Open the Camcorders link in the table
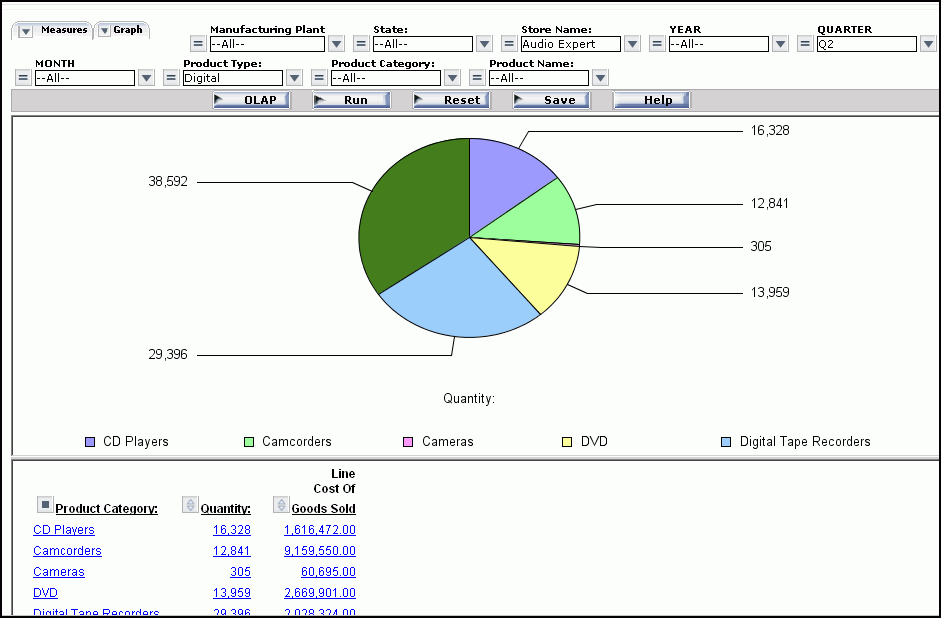 coord(67,551)
